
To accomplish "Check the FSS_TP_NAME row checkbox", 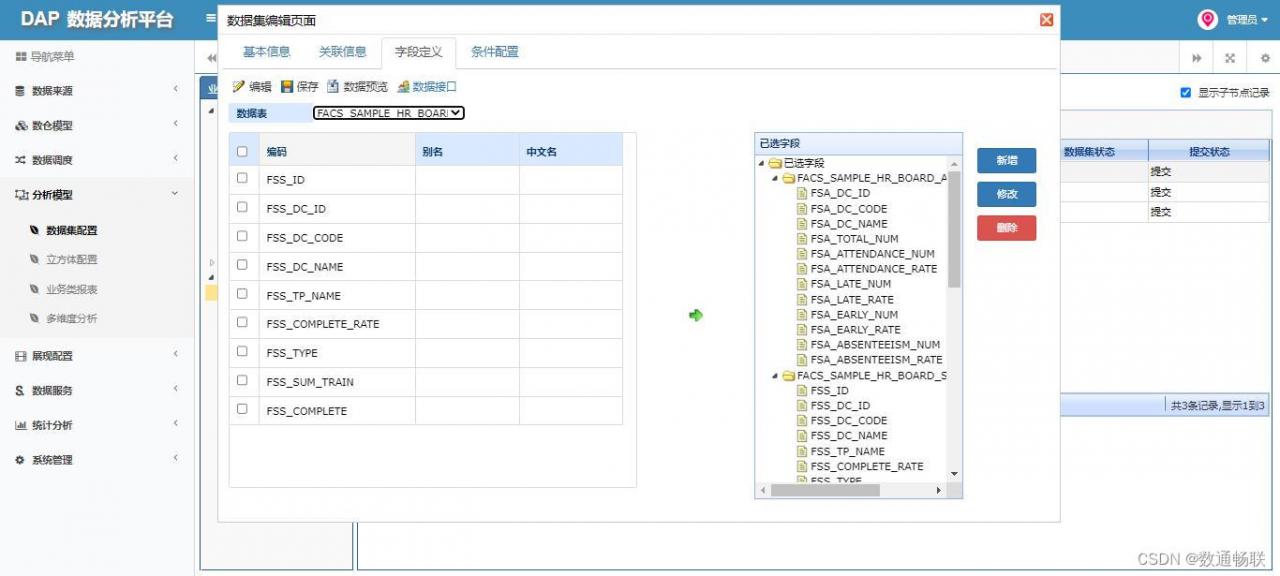I will click(x=242, y=294).
